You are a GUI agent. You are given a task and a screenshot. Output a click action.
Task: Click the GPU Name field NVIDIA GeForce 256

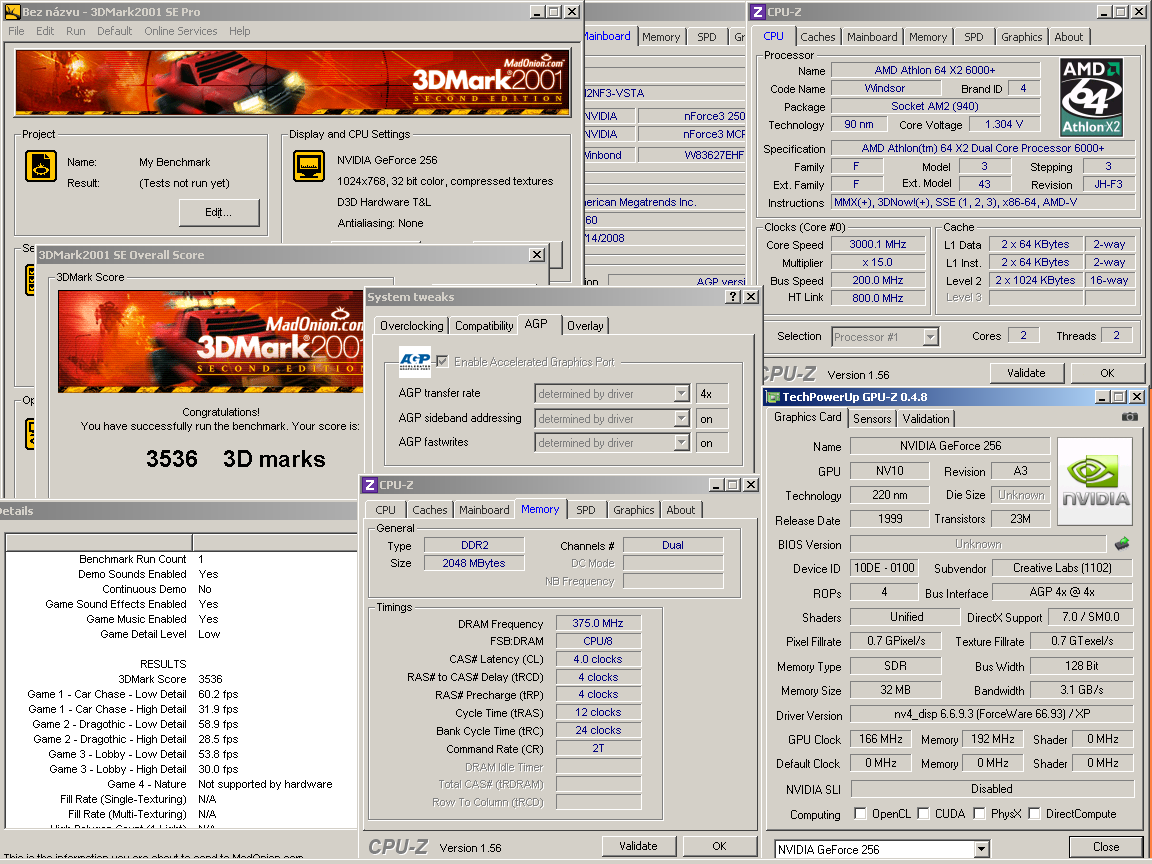950,446
